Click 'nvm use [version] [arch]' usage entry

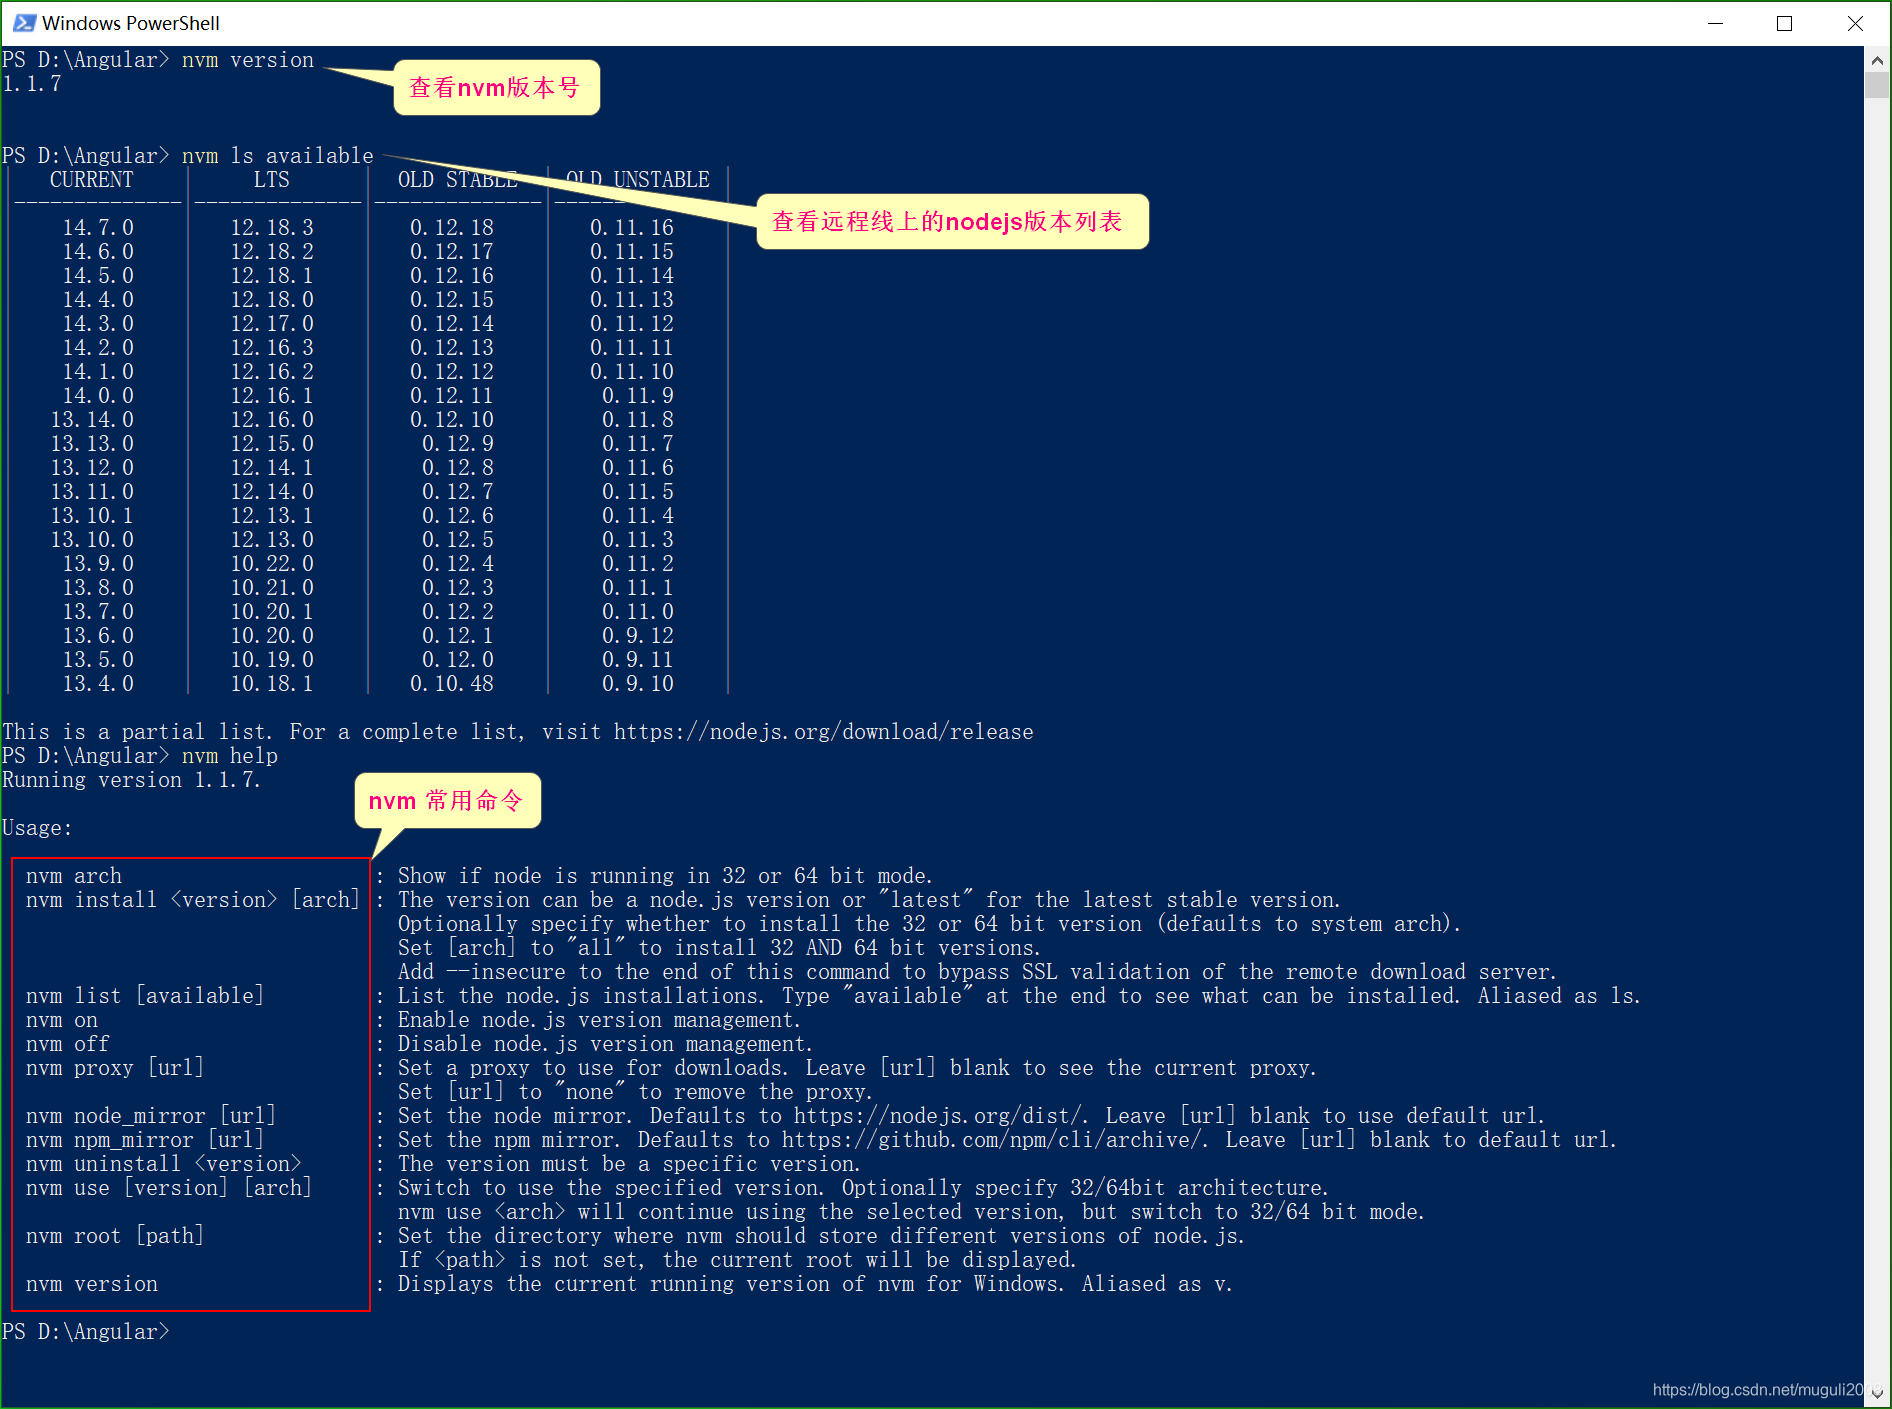(169, 1188)
